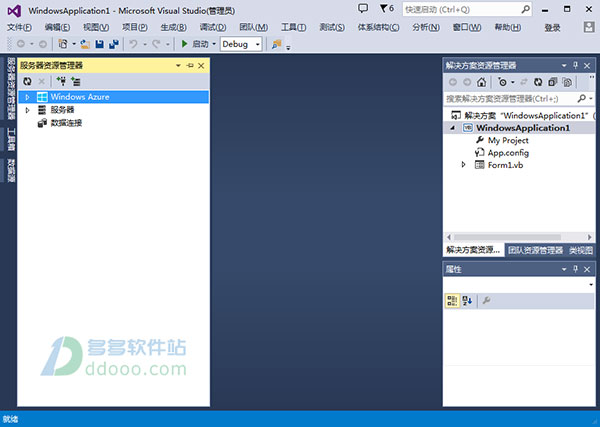Open the 调试(D) menu
The height and width of the screenshot is (427, 600).
213,27
